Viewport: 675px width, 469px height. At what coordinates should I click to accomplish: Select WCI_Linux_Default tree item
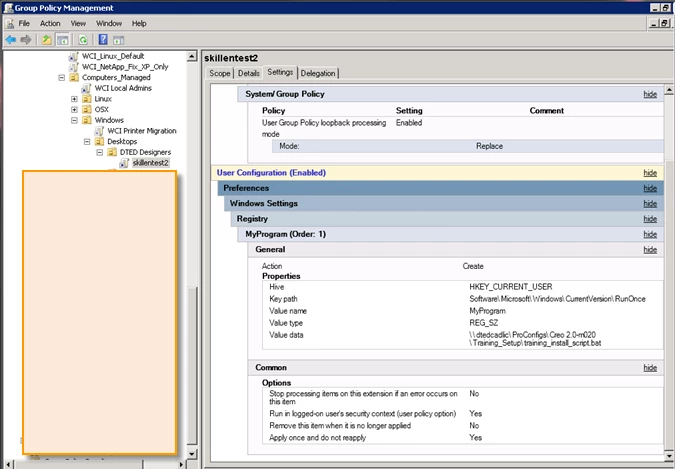click(113, 56)
